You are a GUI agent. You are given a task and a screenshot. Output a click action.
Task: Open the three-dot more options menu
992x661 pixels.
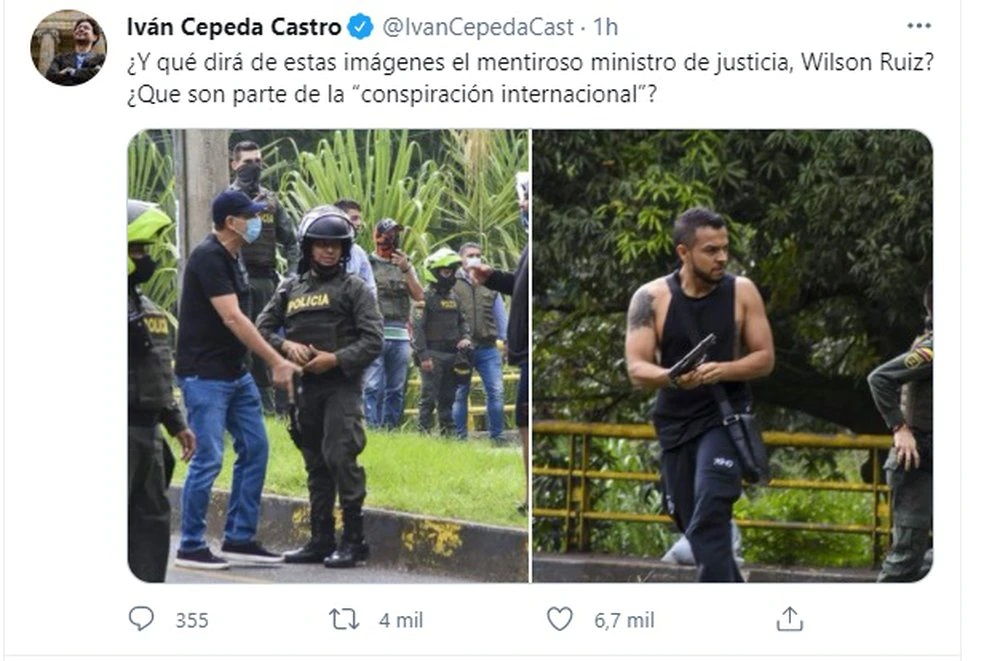919,26
